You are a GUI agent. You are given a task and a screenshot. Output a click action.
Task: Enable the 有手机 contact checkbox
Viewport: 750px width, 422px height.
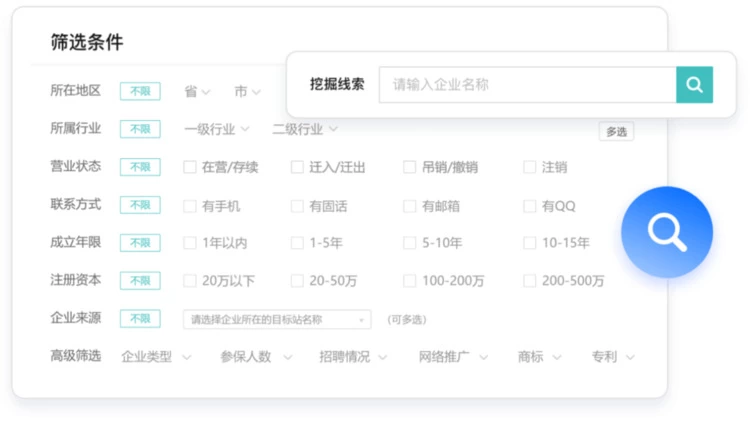(x=190, y=206)
